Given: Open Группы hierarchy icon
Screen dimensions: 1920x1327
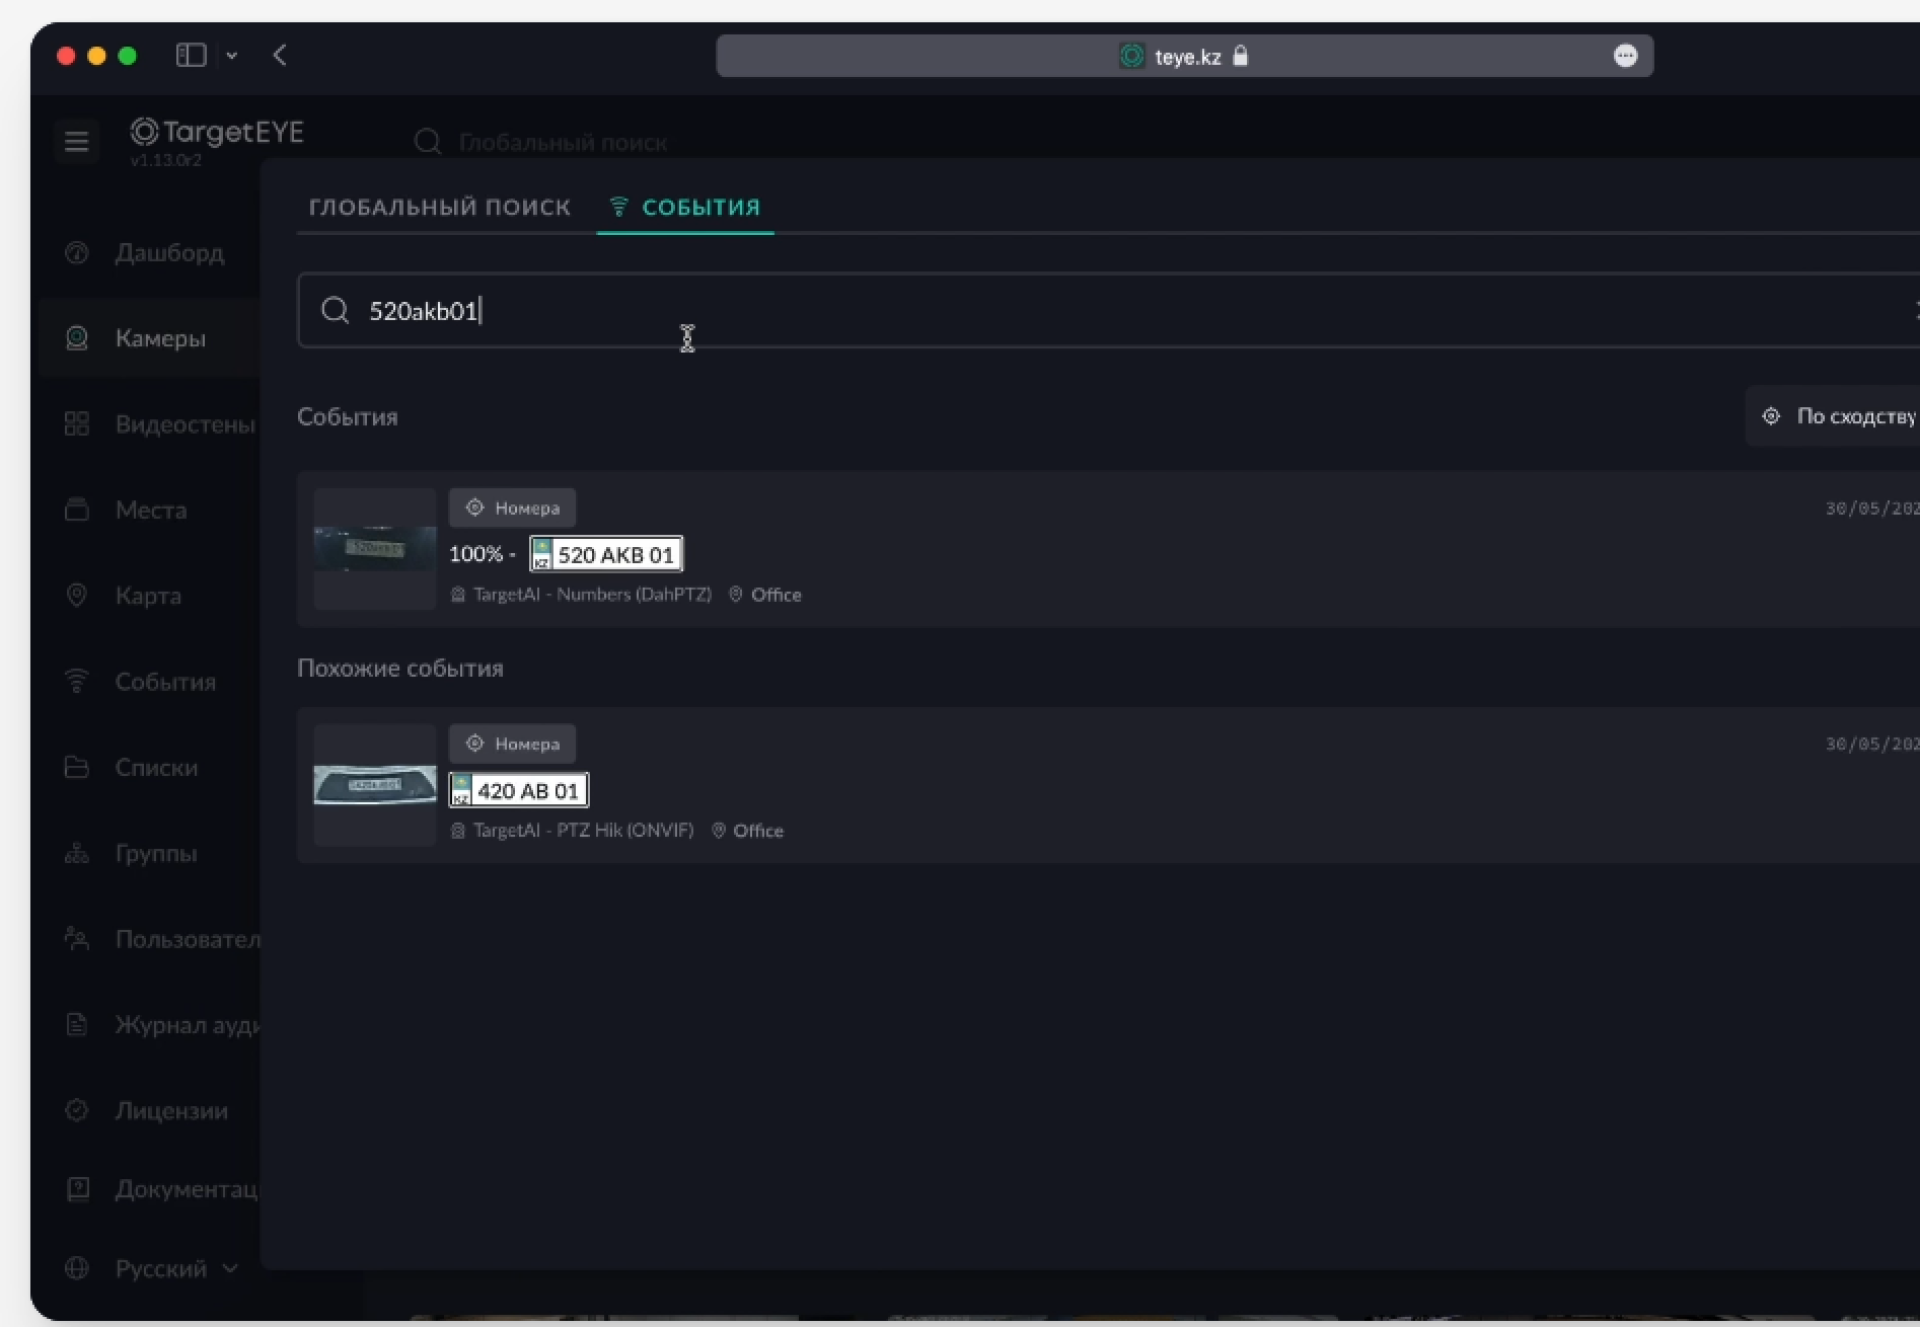Looking at the screenshot, I should tap(77, 853).
